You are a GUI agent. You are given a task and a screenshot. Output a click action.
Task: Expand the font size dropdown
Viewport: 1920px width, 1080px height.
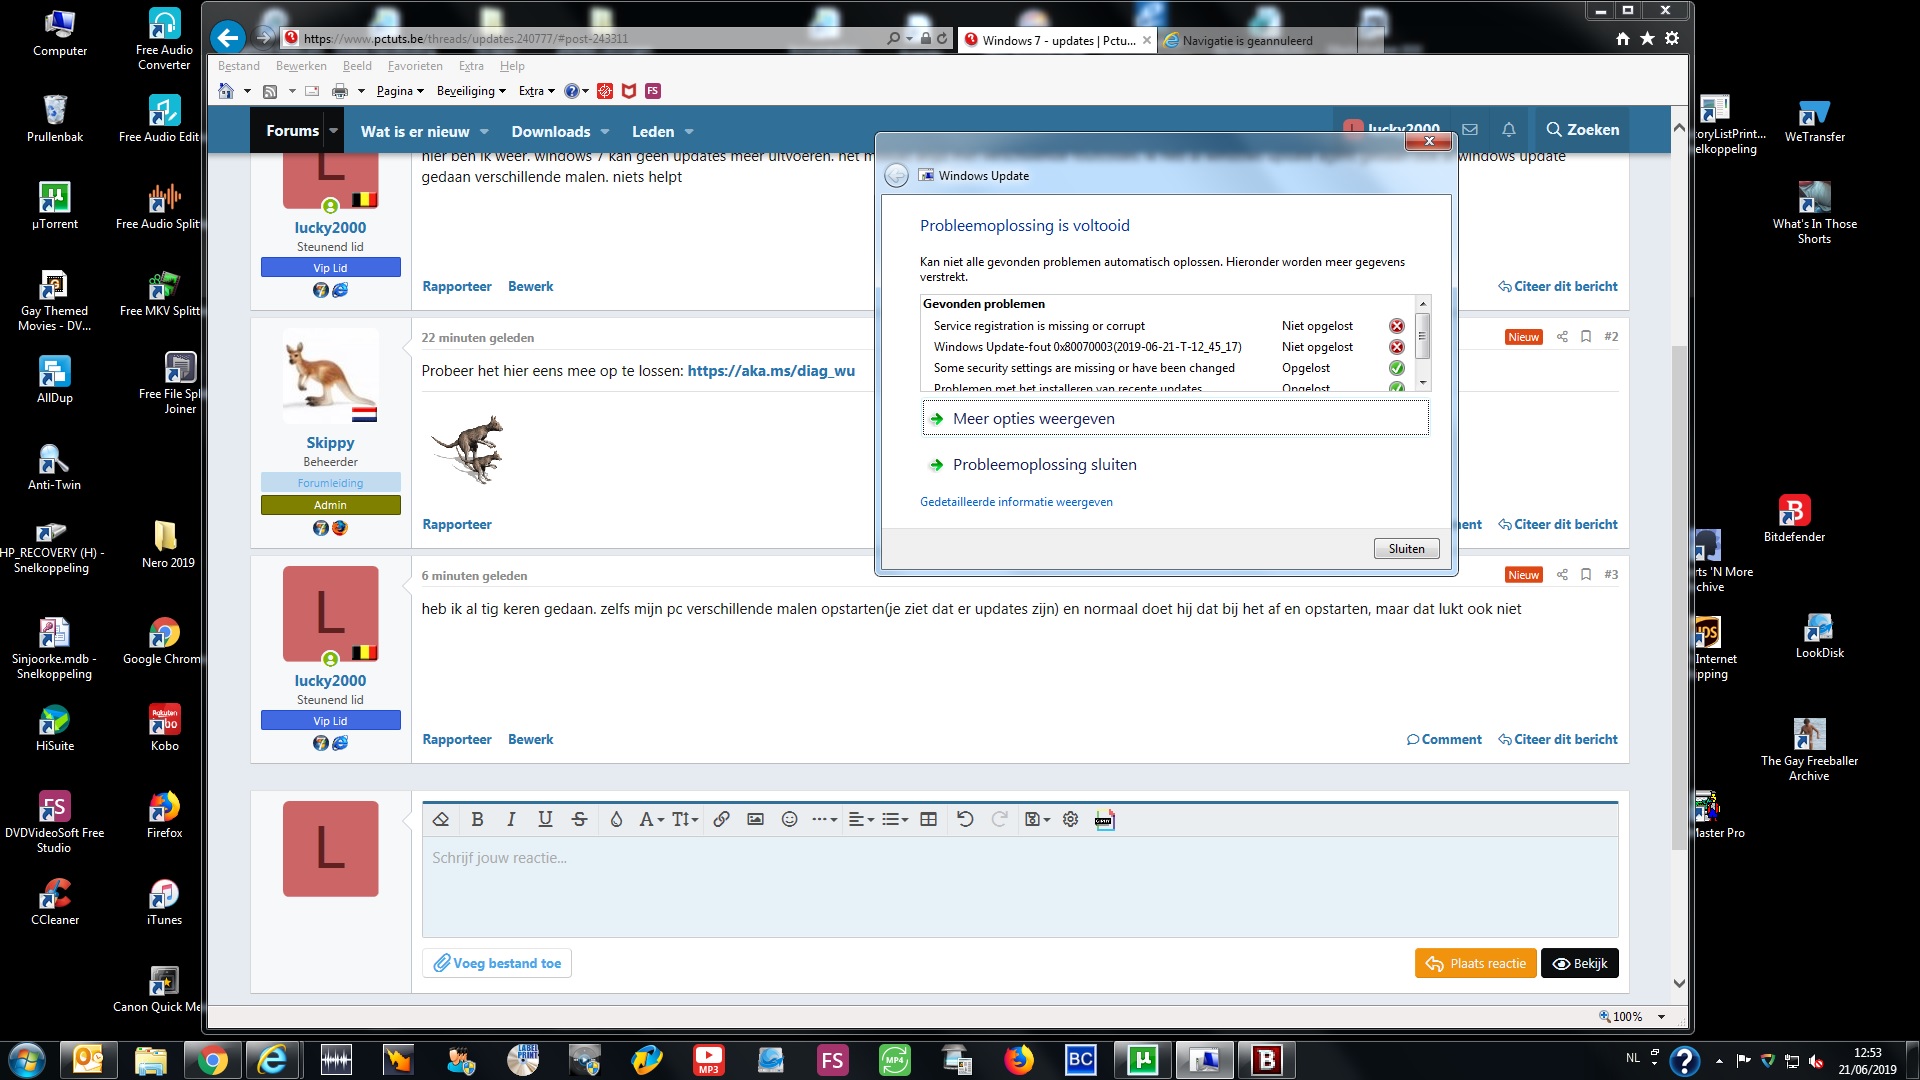[x=685, y=820]
